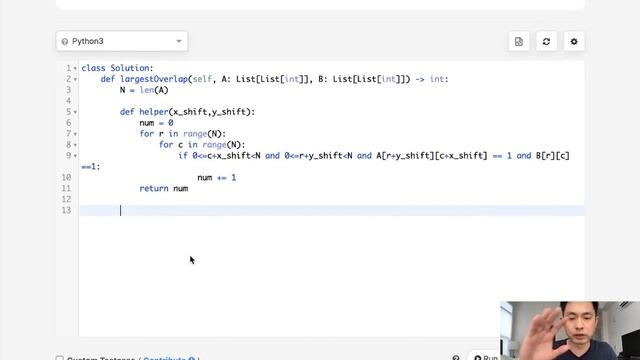The image size is (640, 360).
Task: Reset code with the refresh icon
Action: 546,42
